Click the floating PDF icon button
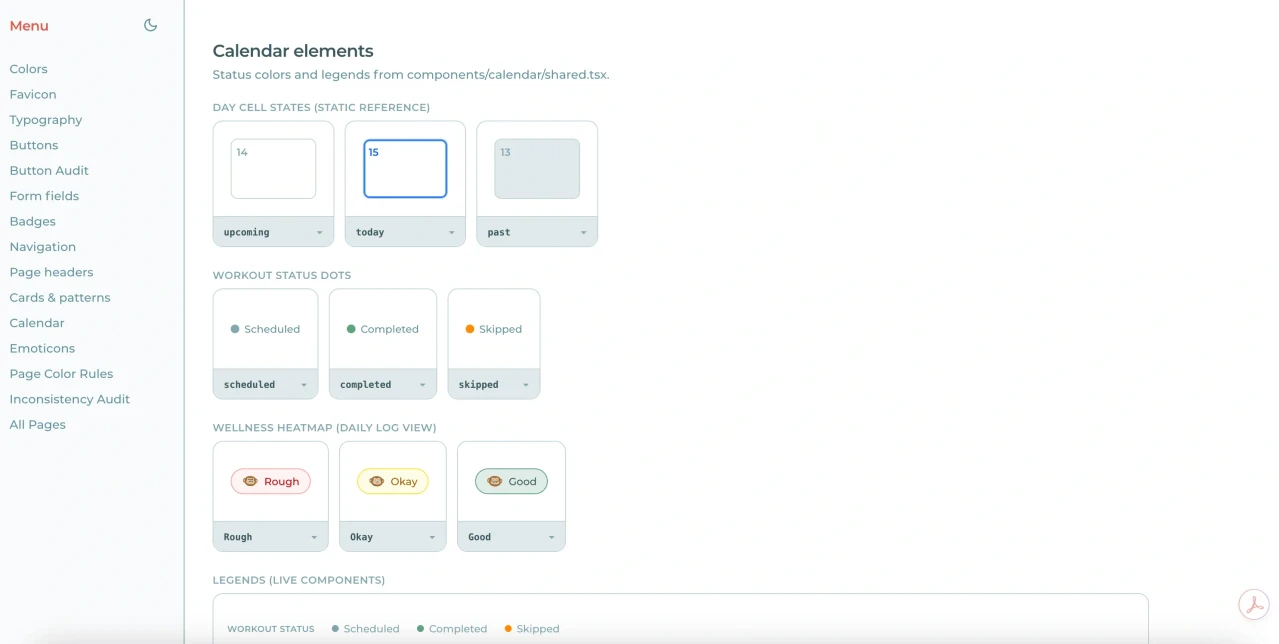 (1254, 604)
